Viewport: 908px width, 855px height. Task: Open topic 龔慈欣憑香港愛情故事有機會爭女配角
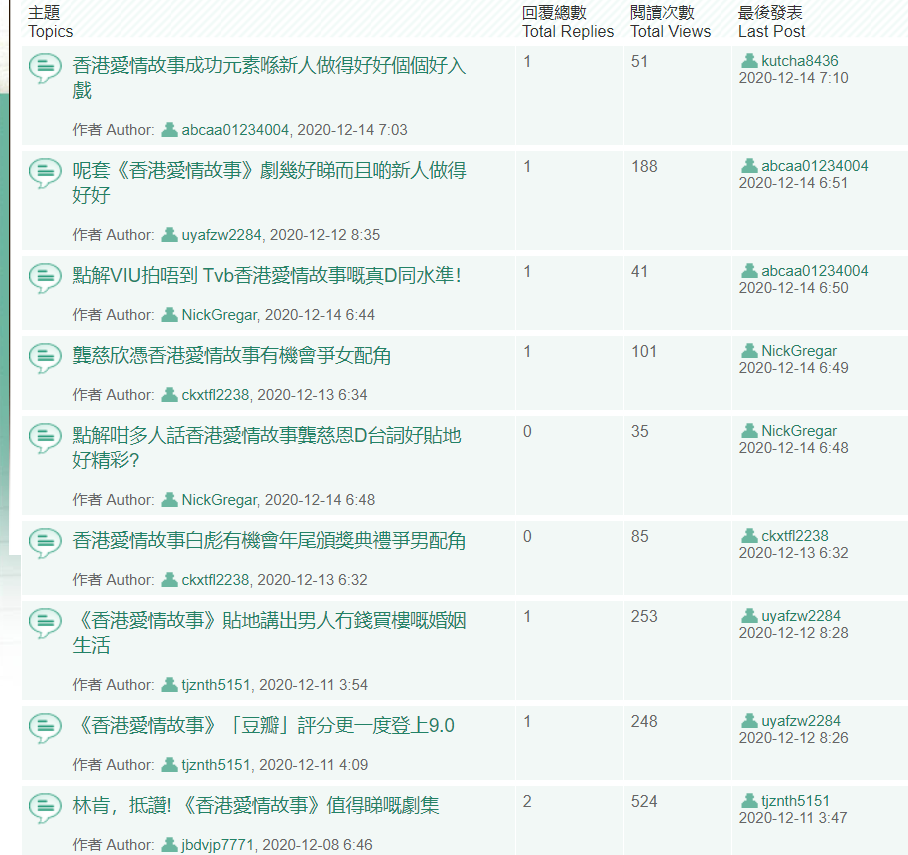click(x=231, y=356)
